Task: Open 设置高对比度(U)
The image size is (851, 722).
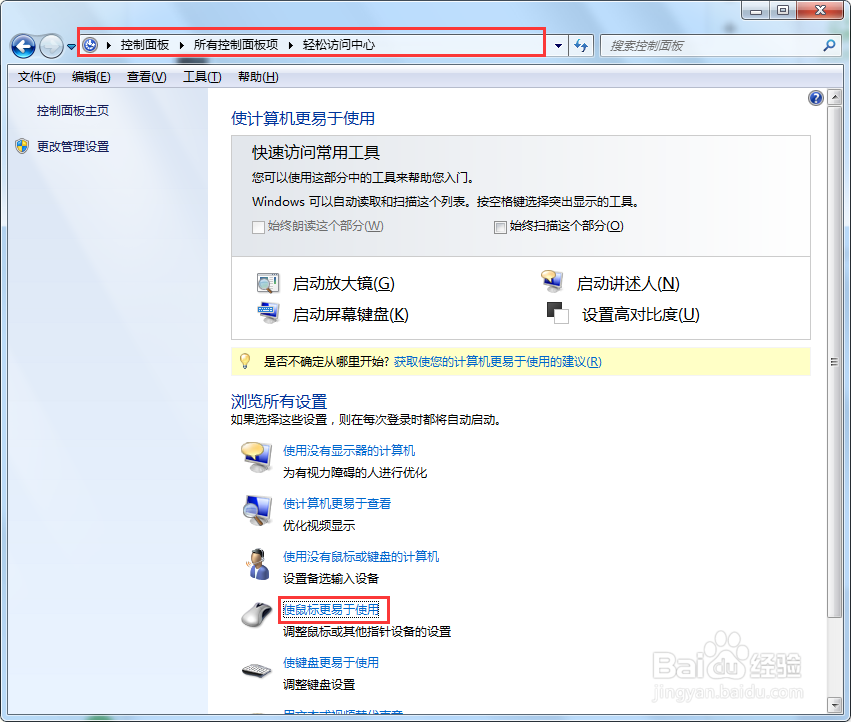Action: [x=640, y=315]
